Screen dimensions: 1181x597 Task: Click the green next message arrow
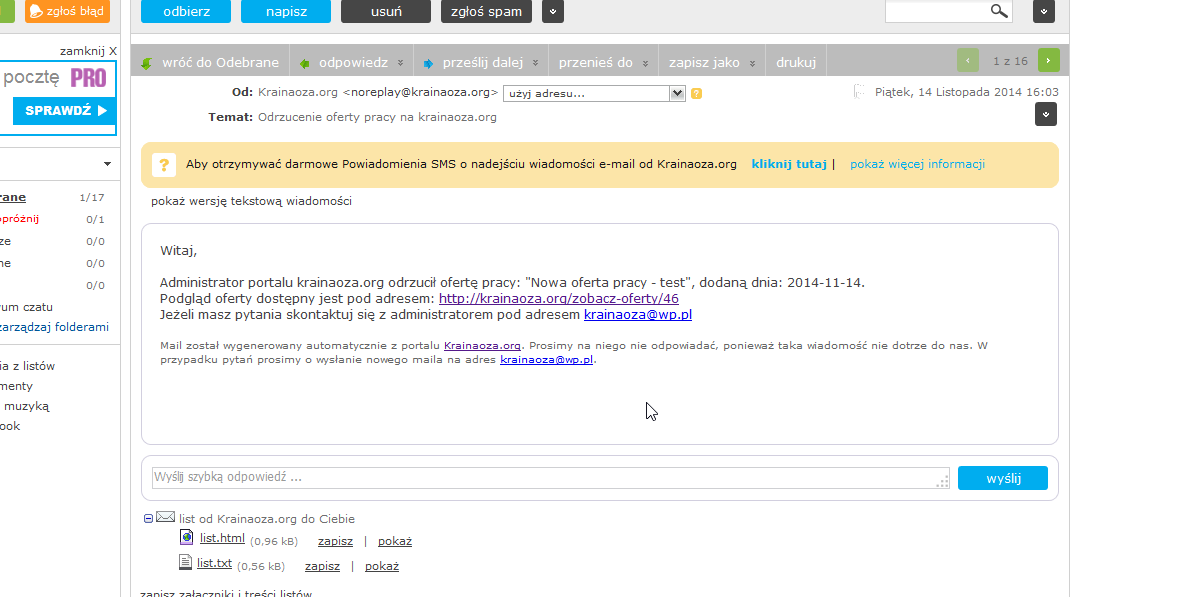1048,61
